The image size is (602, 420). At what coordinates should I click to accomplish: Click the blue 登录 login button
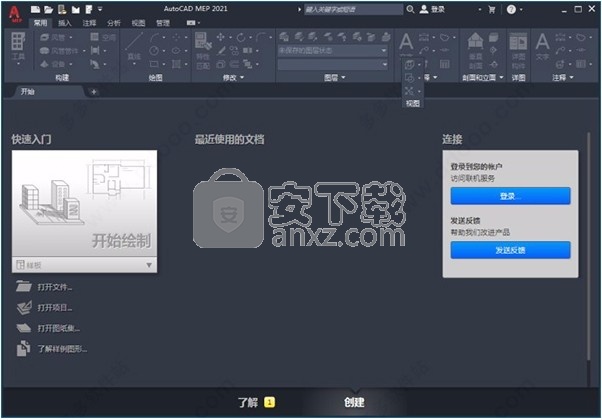tap(510, 196)
